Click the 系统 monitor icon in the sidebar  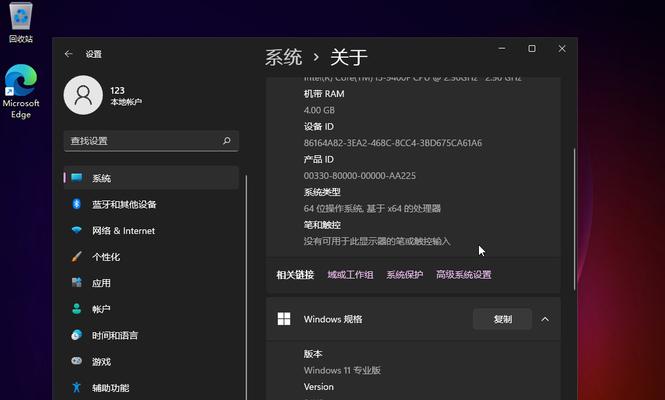(x=77, y=178)
